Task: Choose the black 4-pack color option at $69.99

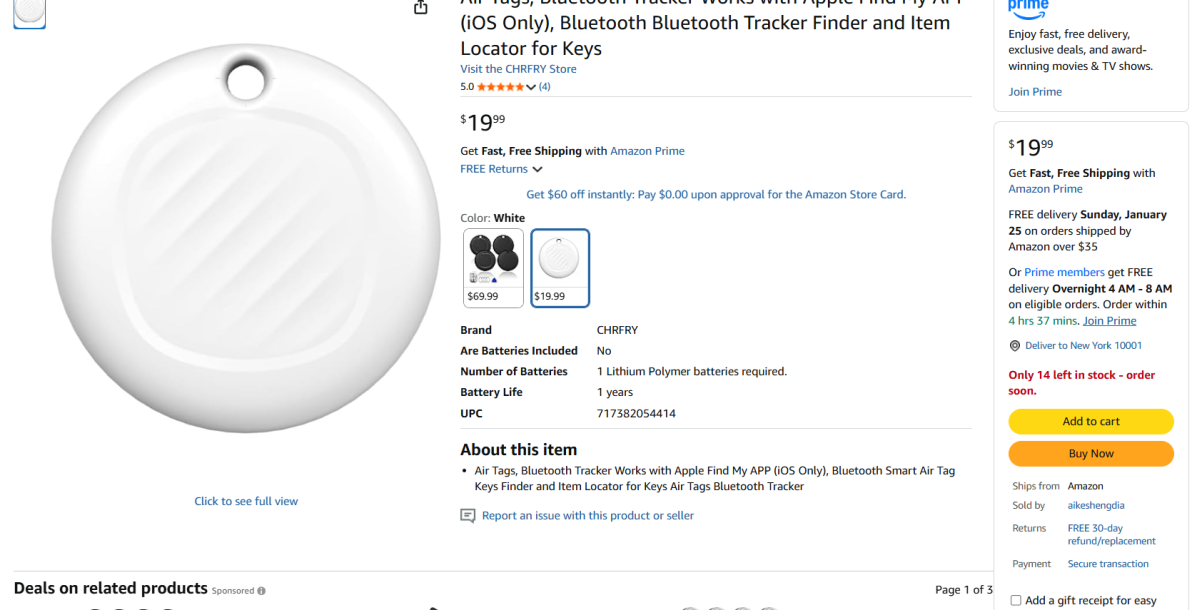Action: [x=493, y=267]
